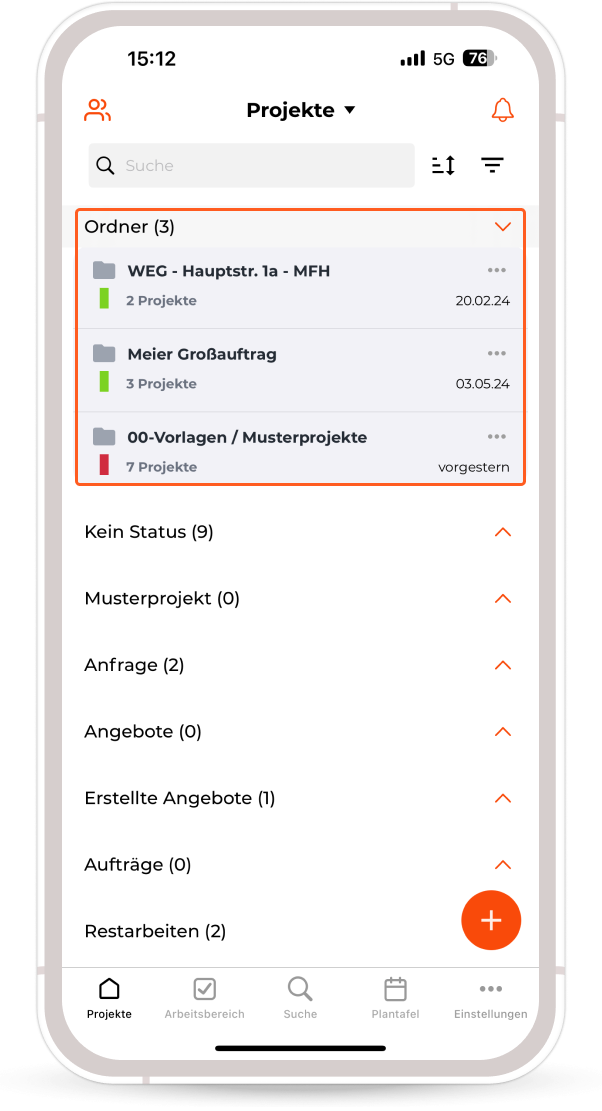Expand the Aufträge (0) section
Viewport: 602px width, 1111px height.
click(x=502, y=865)
